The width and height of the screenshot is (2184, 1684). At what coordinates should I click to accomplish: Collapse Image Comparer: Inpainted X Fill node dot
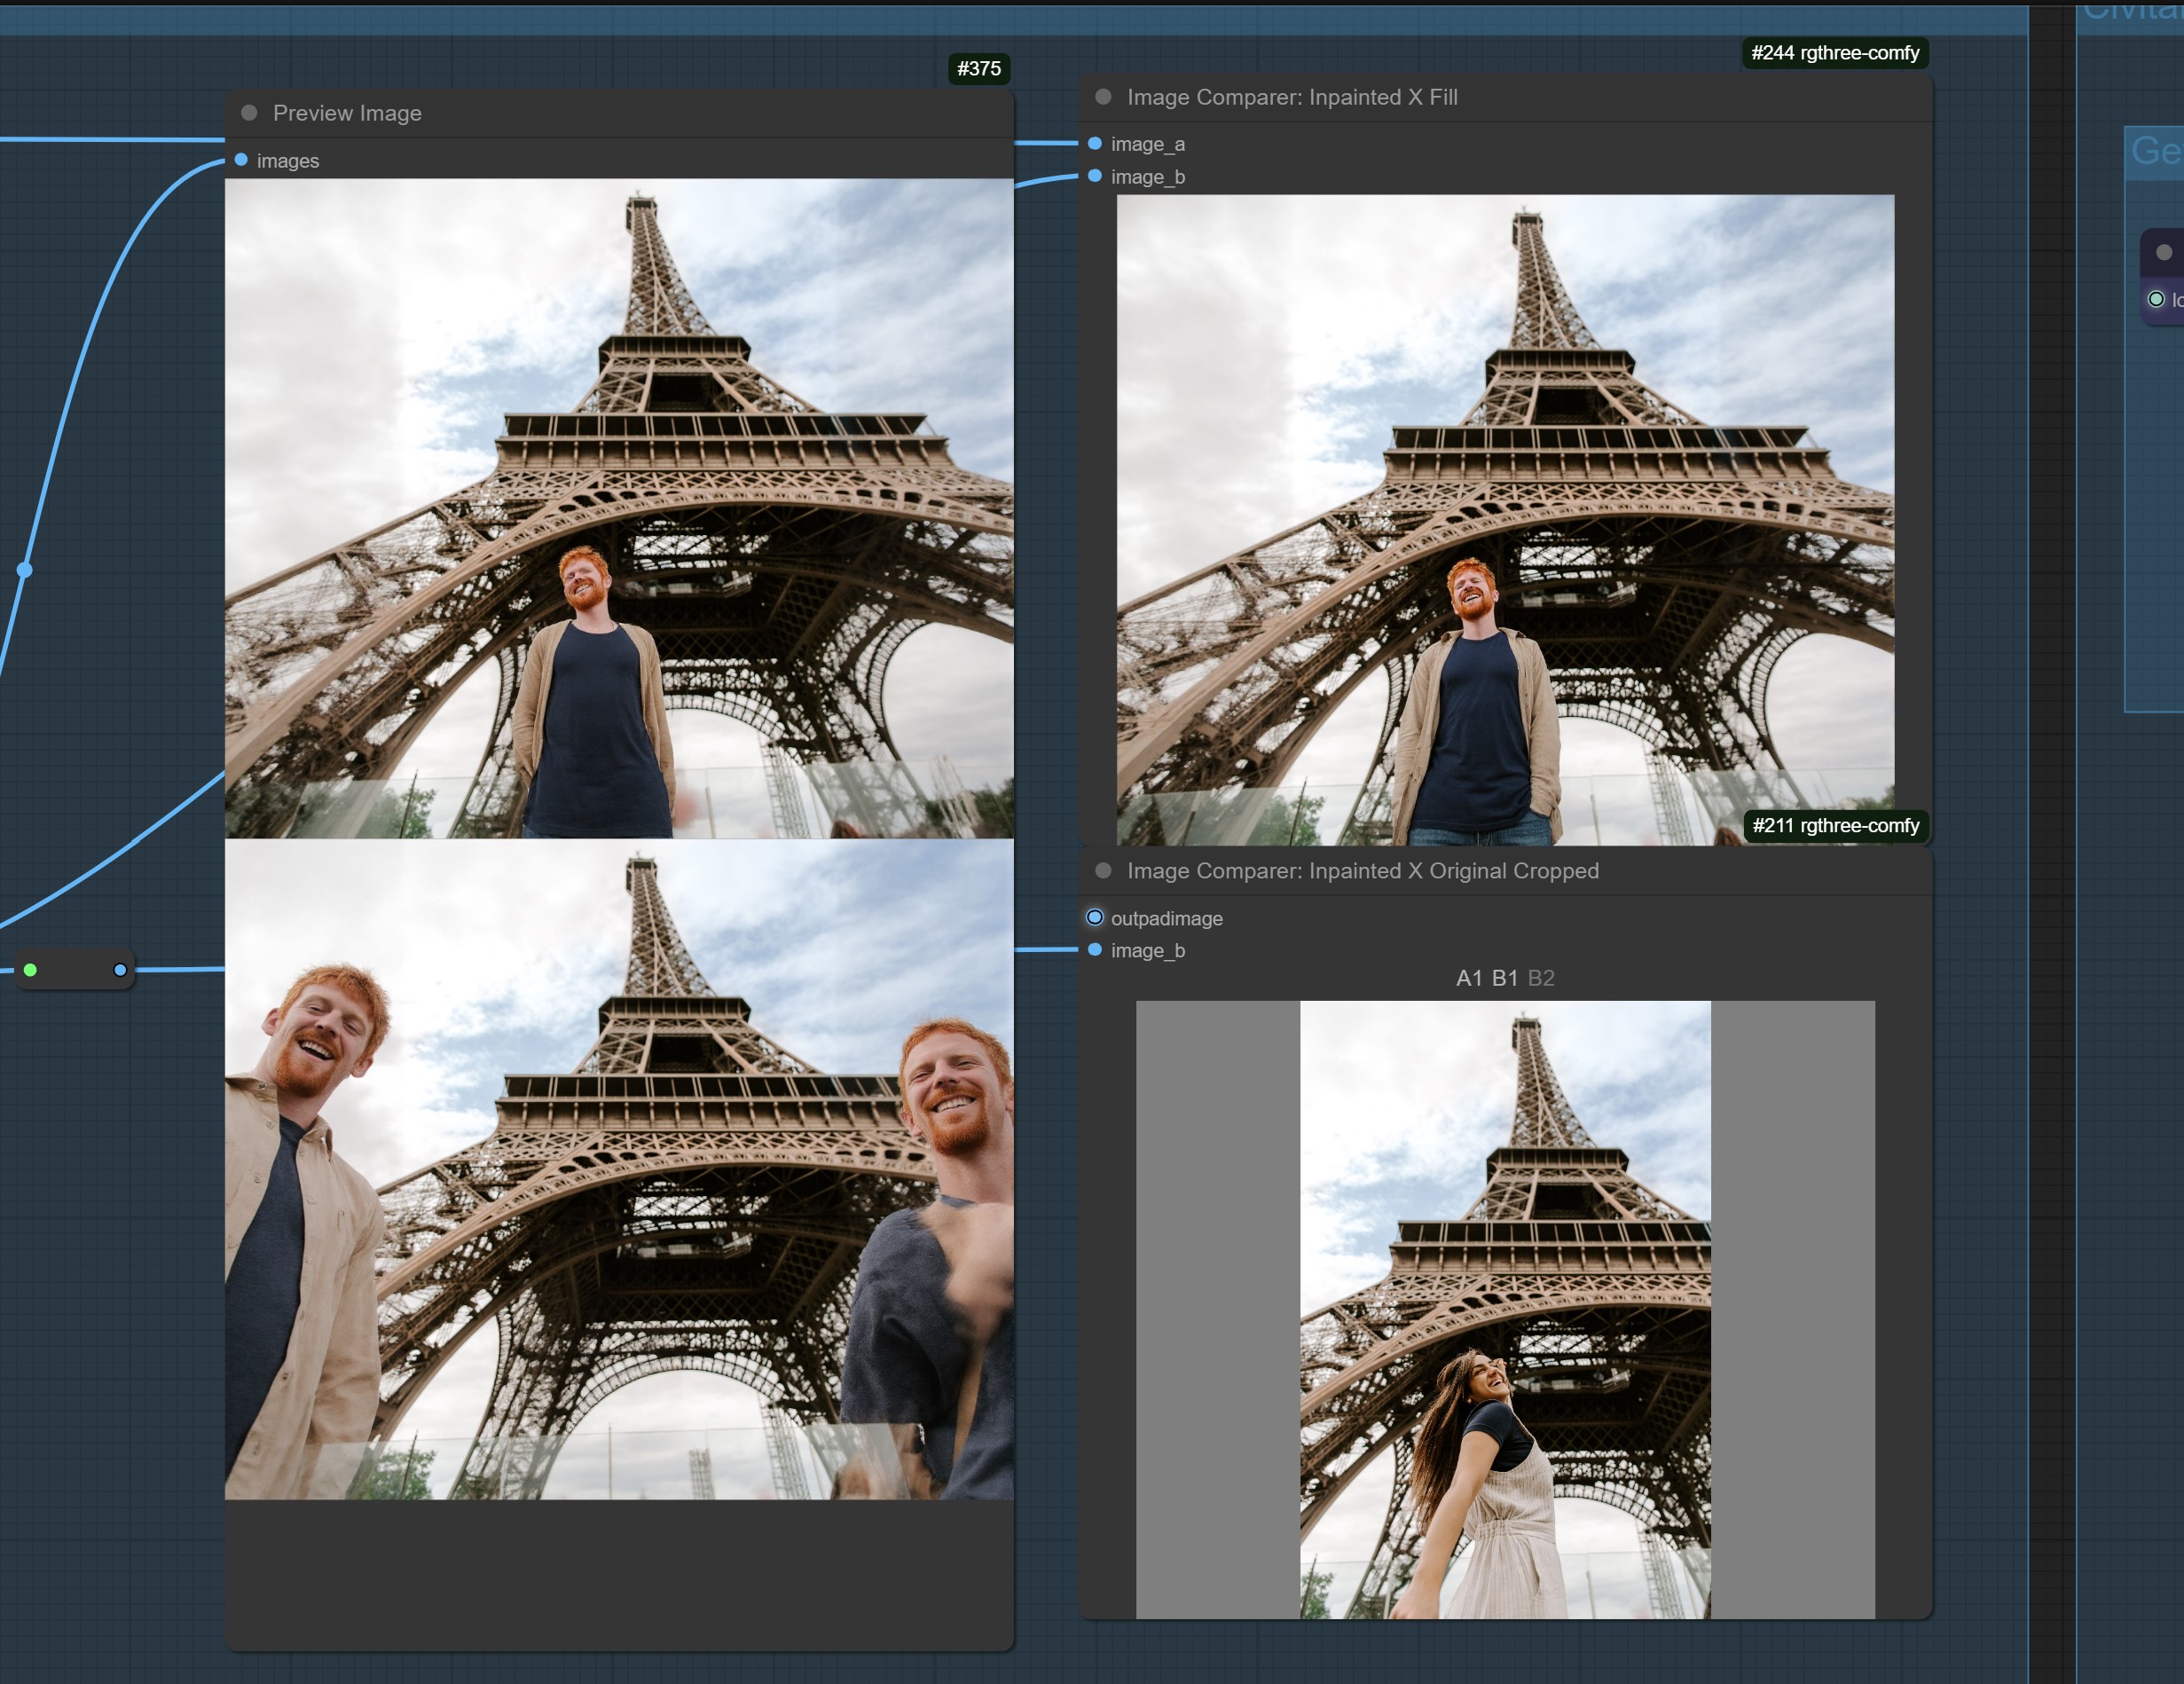pos(1103,97)
